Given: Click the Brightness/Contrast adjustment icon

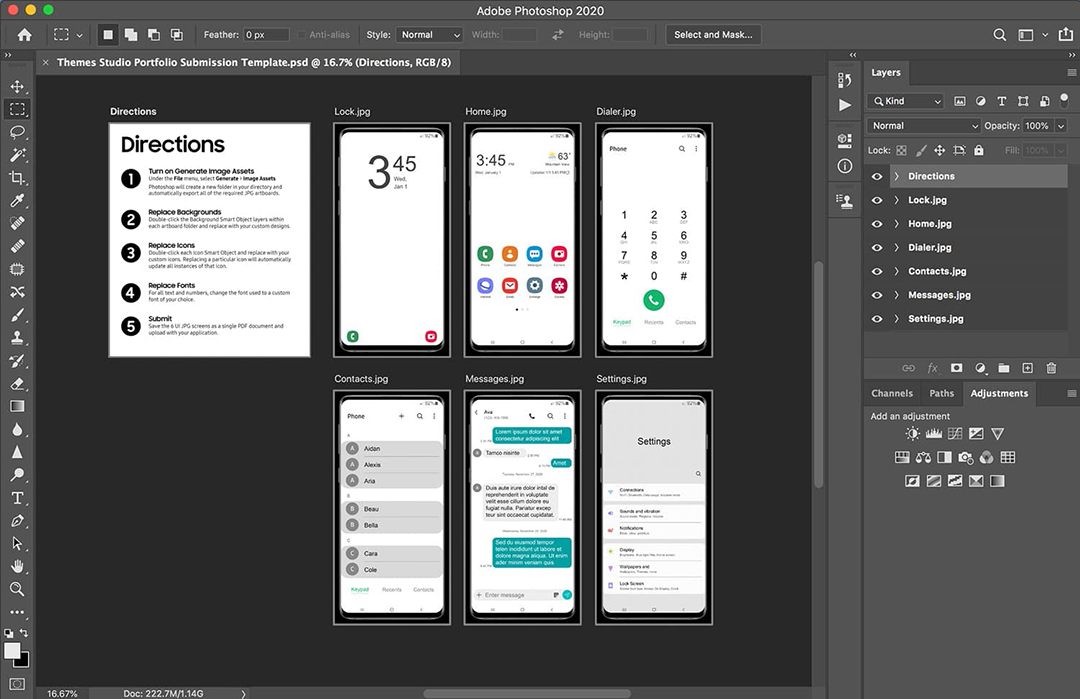Looking at the screenshot, I should 912,434.
